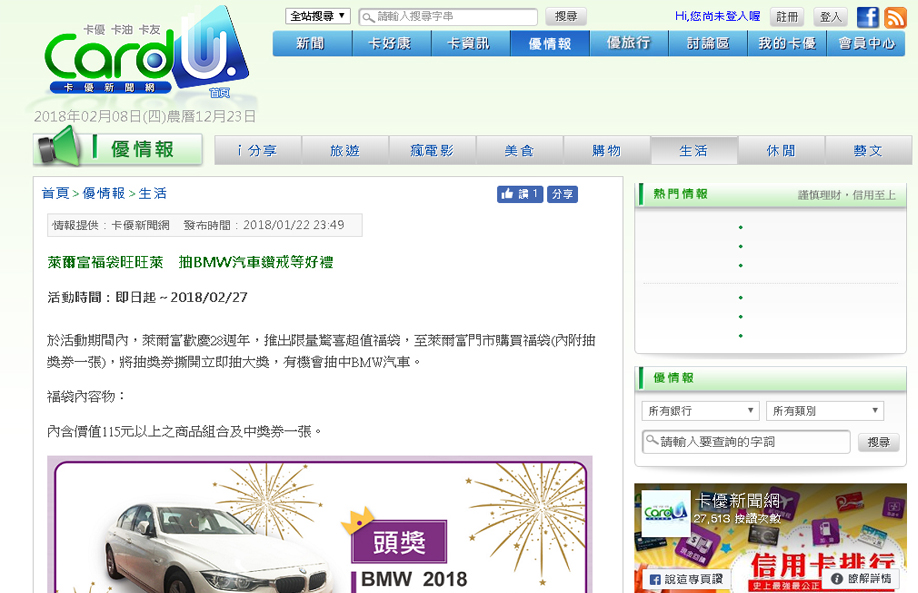Expand the 所有銀行 dropdown

point(700,411)
